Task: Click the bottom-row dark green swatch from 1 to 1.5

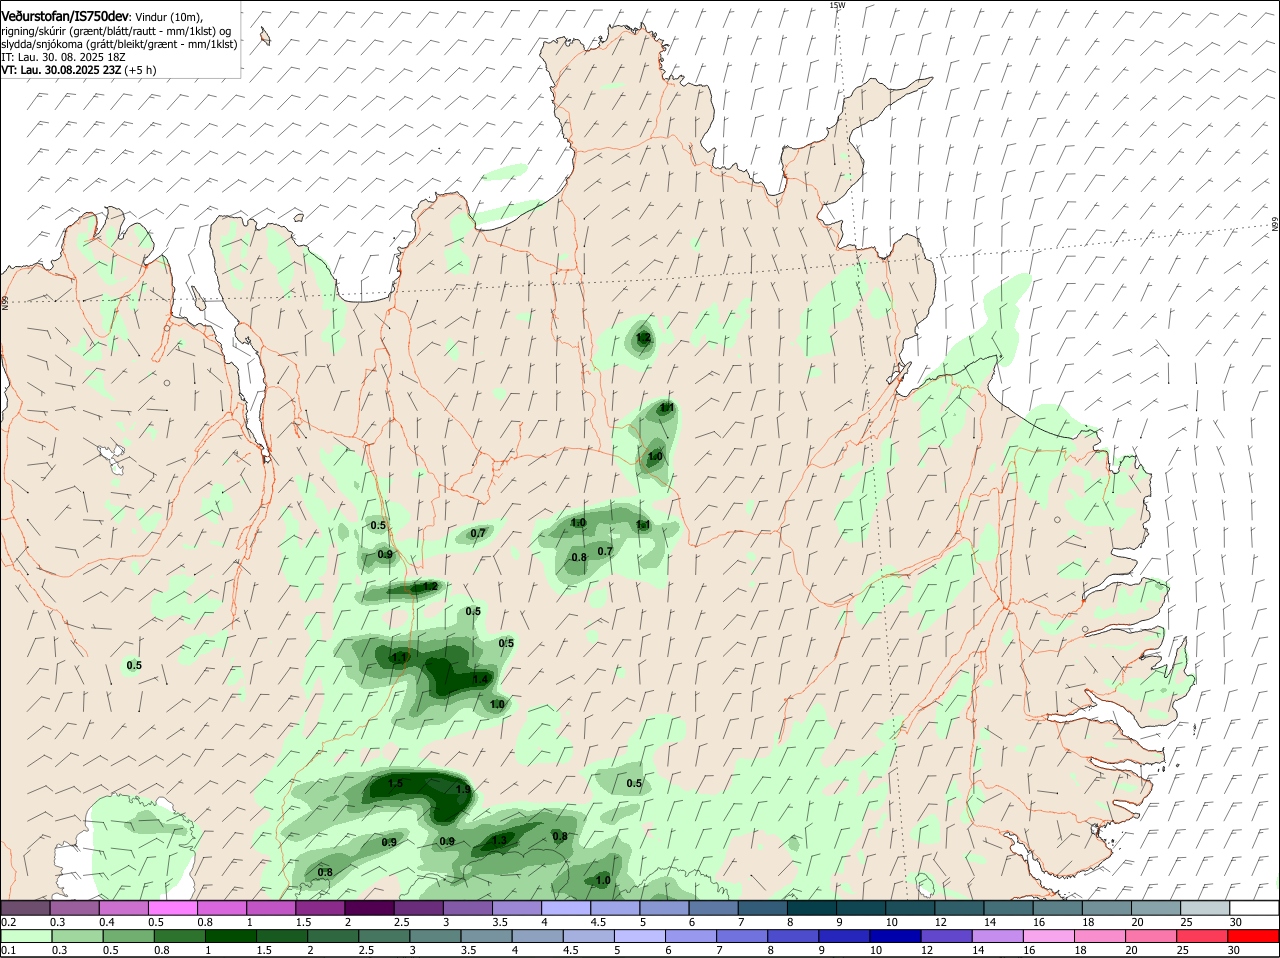Action: pyautogui.click(x=230, y=936)
